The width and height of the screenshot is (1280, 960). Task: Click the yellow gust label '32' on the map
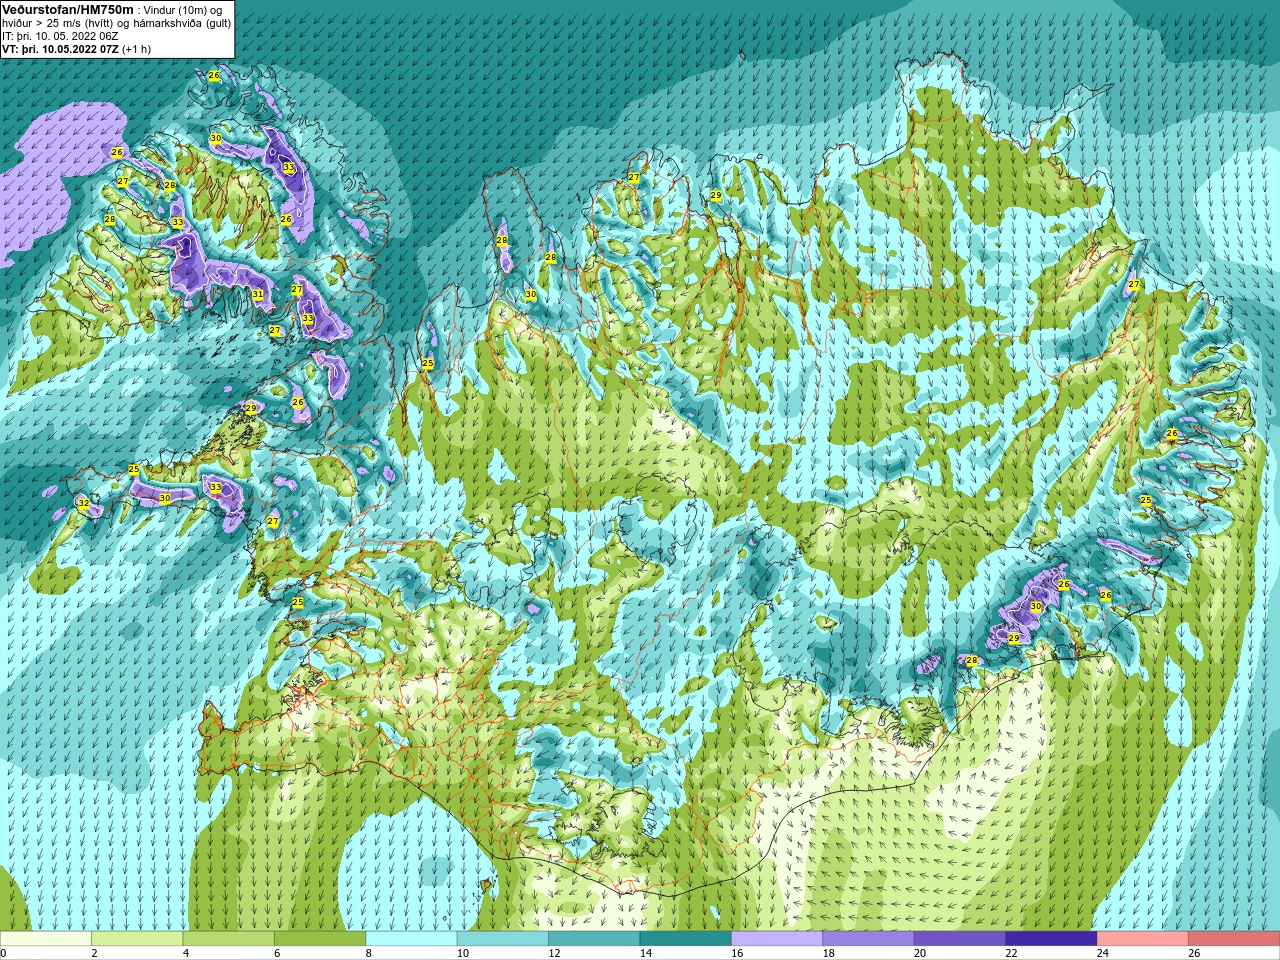pos(83,503)
